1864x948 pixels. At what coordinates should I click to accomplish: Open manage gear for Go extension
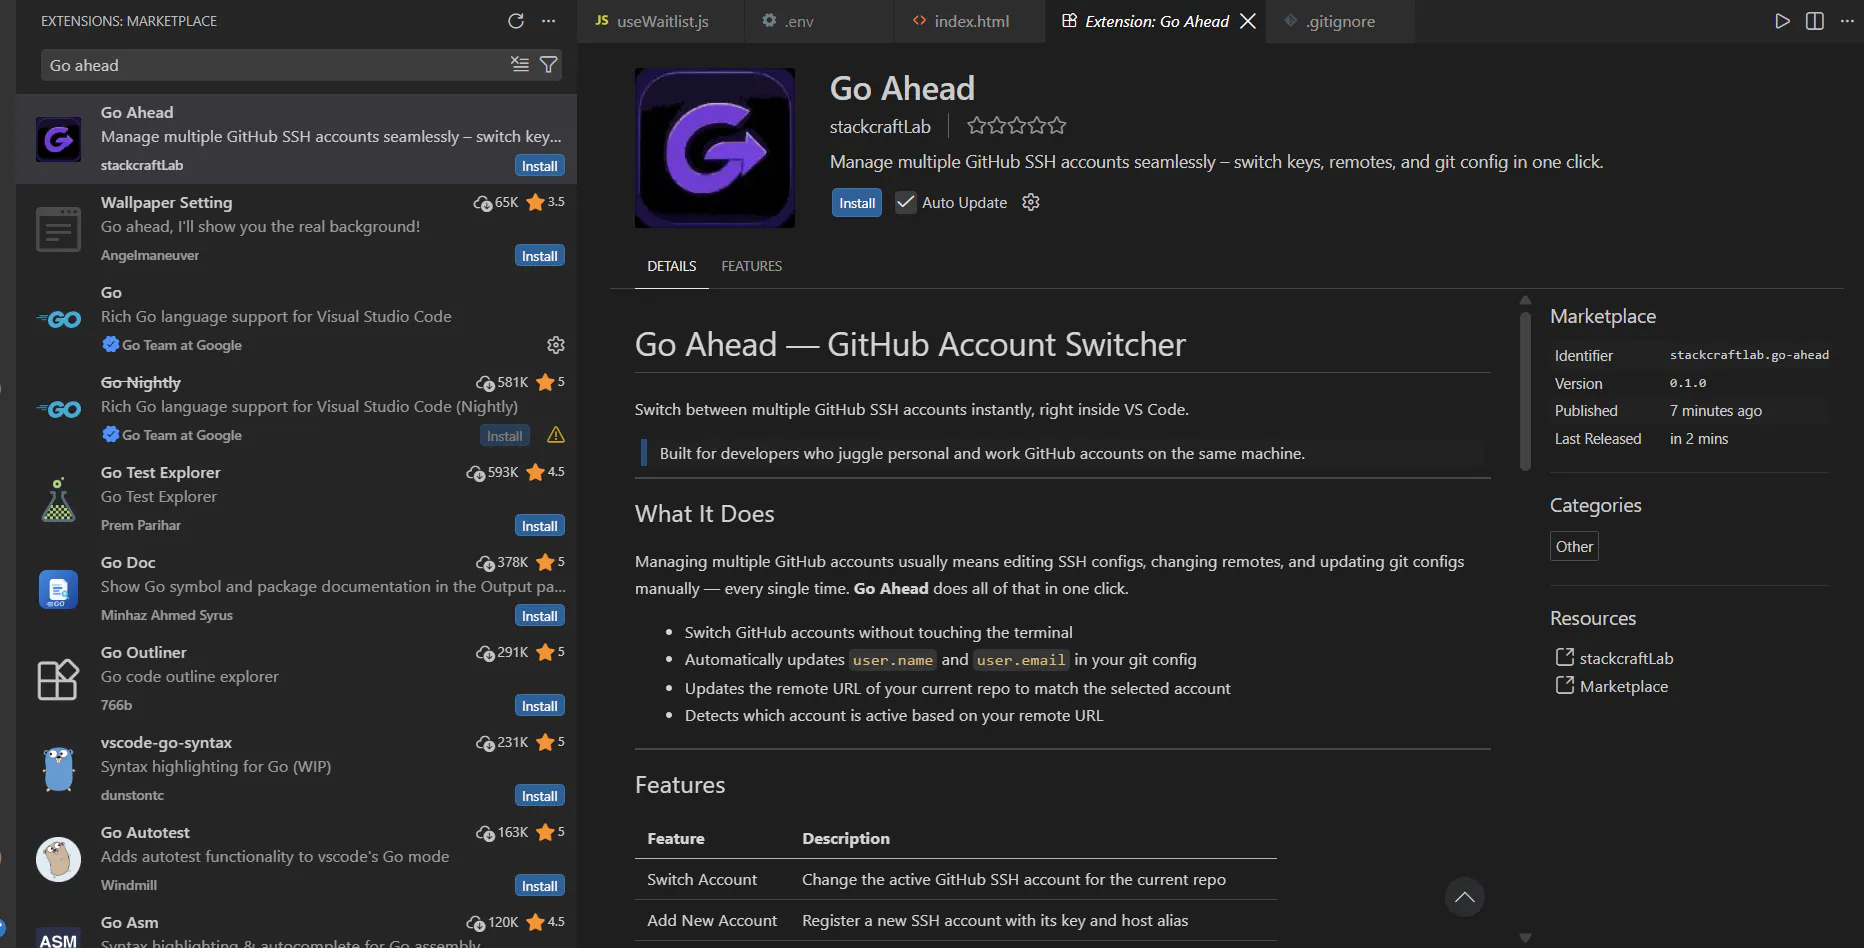(x=556, y=345)
